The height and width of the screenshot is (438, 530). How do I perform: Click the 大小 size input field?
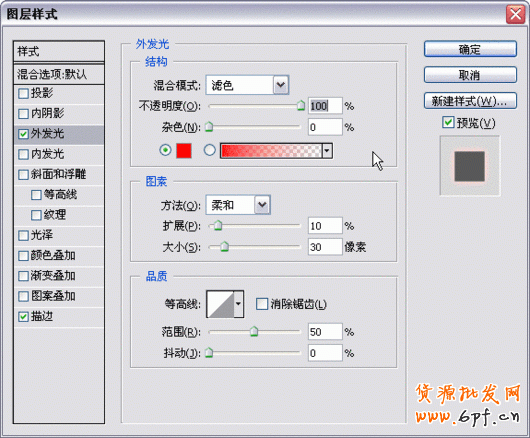(x=325, y=247)
